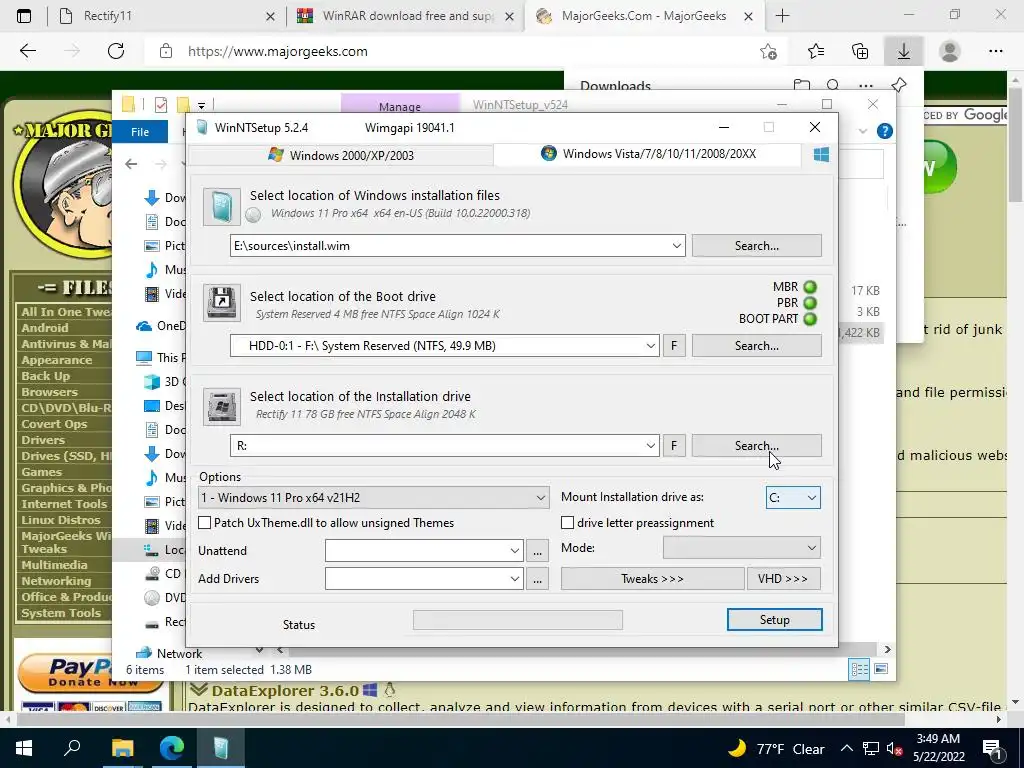This screenshot has width=1024, height=768.
Task: Enable drive letter preassignment checkbox
Action: click(568, 522)
